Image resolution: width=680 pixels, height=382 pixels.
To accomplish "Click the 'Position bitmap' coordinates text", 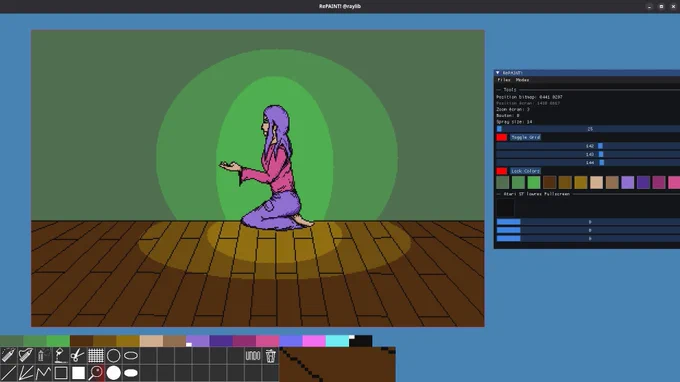I will (530, 97).
